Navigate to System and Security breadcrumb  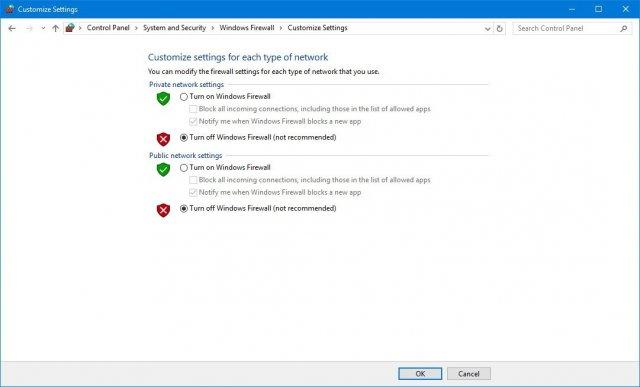[174, 28]
